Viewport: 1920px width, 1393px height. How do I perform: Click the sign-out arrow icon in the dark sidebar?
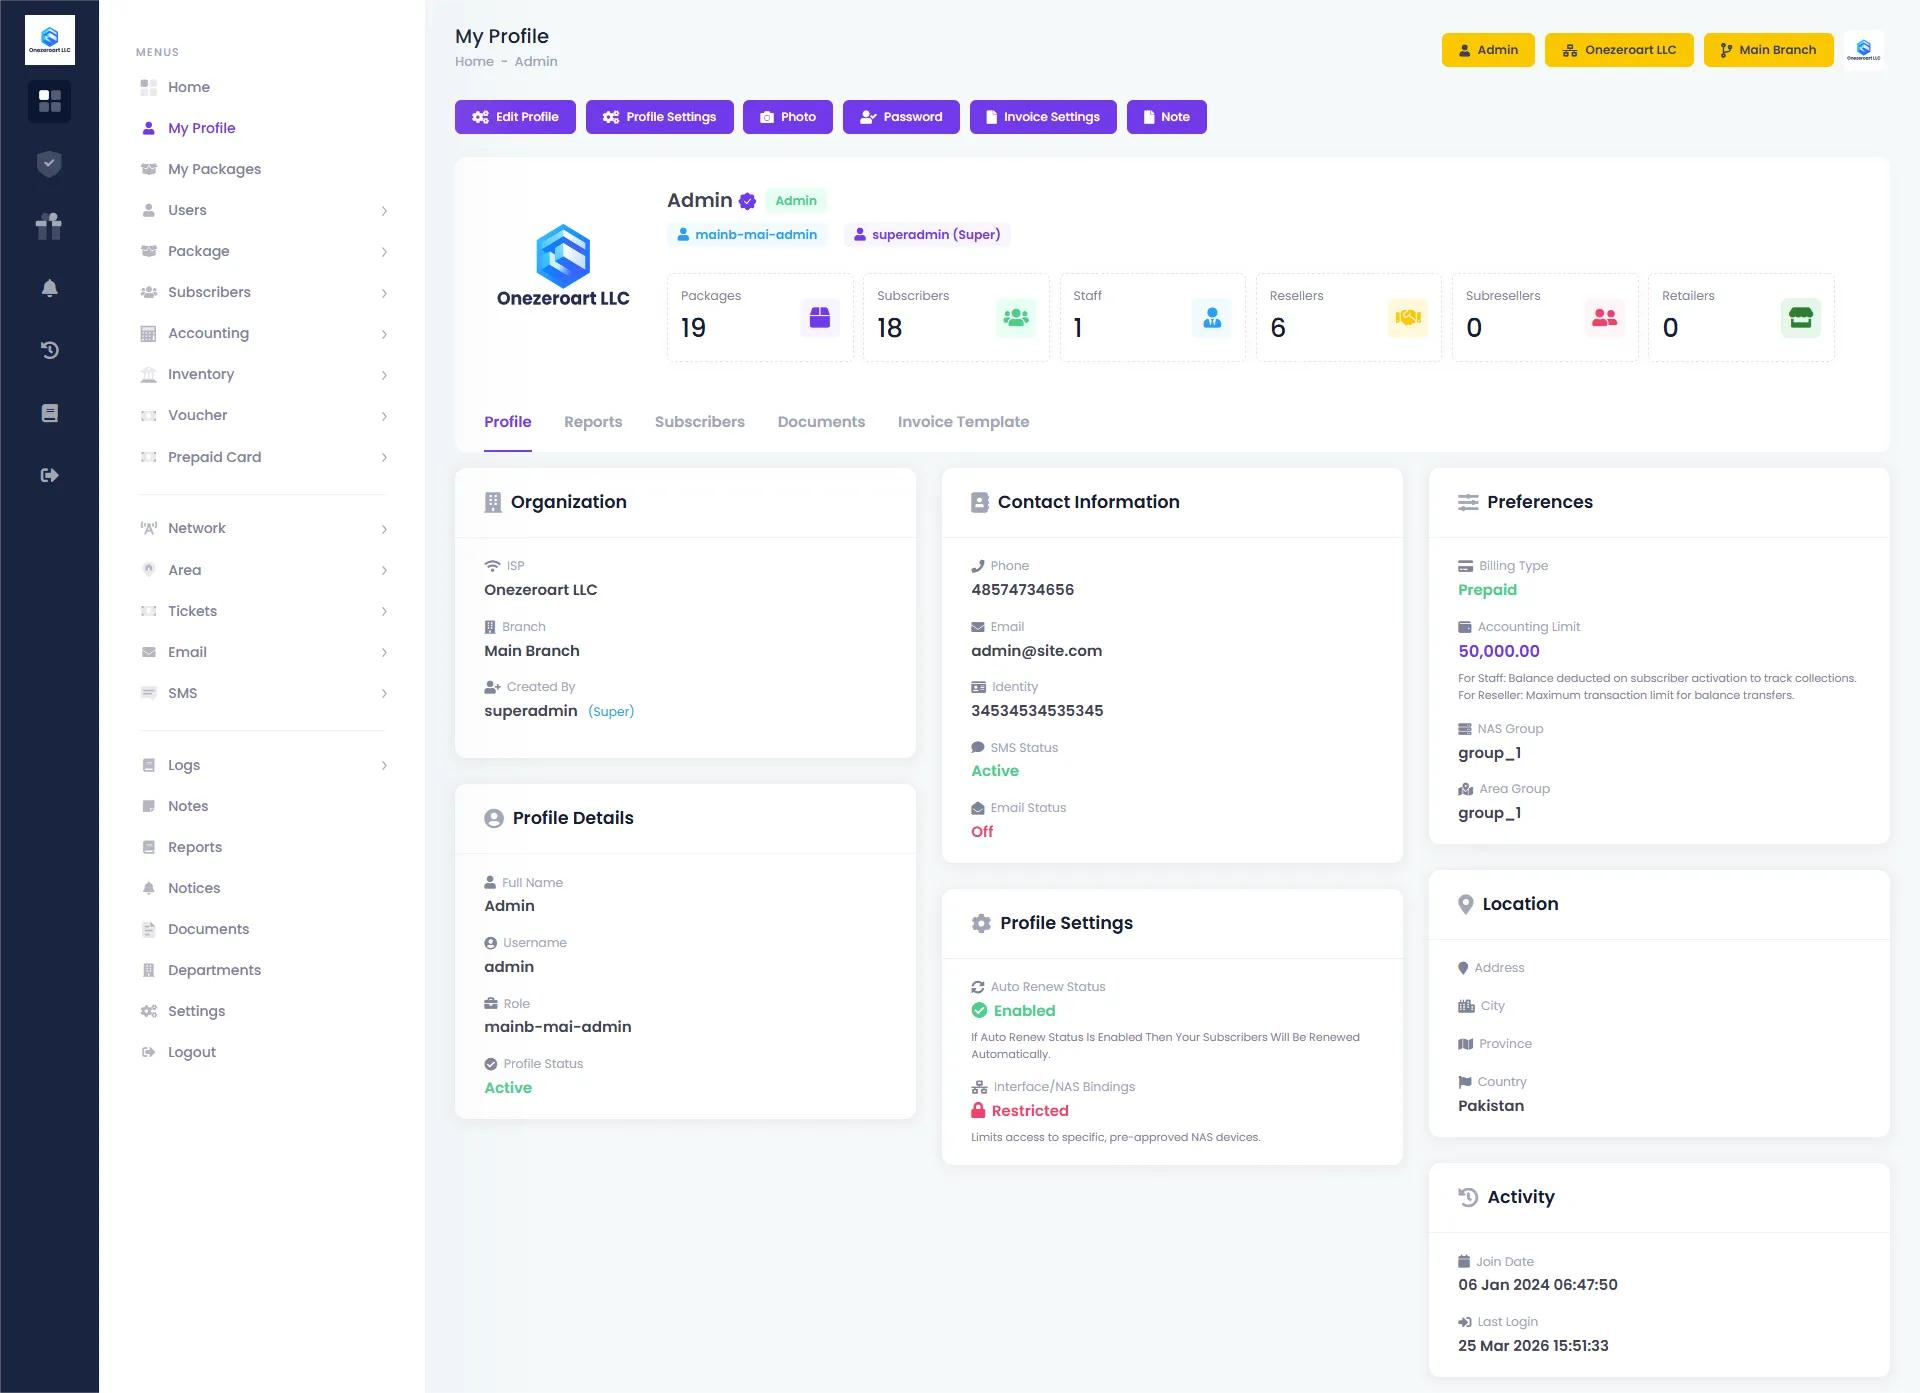coord(49,475)
